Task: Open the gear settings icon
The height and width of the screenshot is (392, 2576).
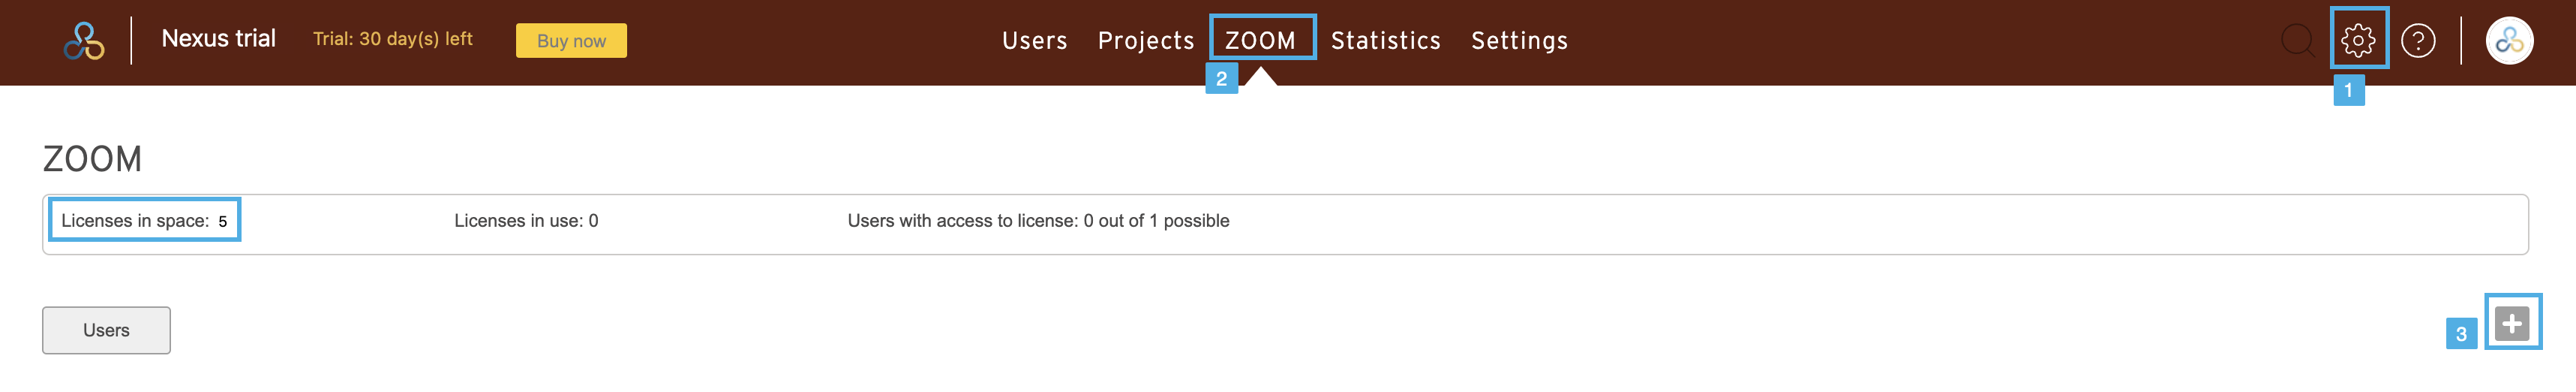Action: 2358,40
